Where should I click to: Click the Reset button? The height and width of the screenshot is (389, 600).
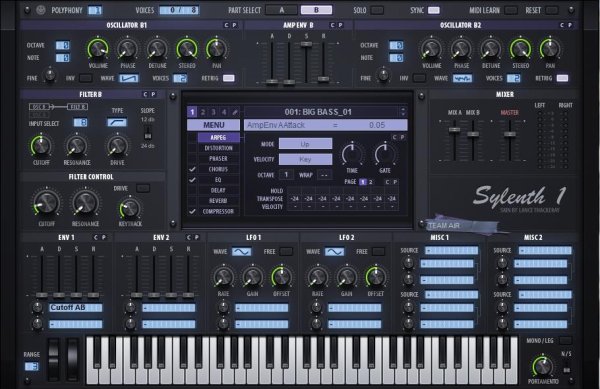552,10
